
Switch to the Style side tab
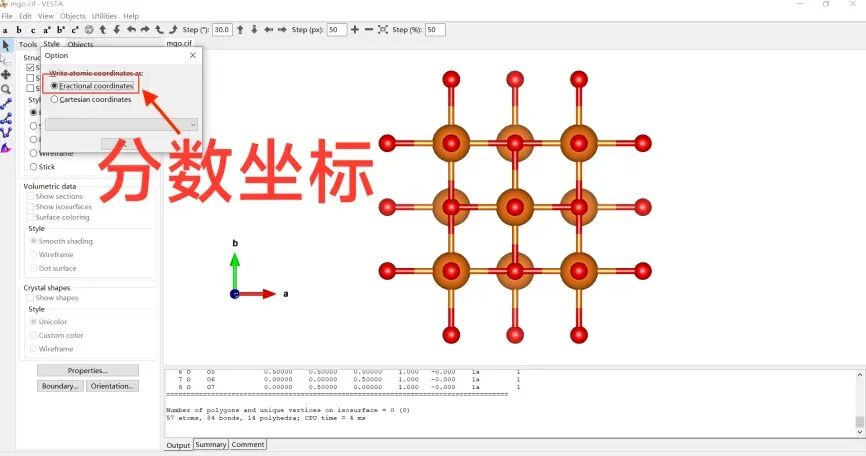(x=51, y=44)
